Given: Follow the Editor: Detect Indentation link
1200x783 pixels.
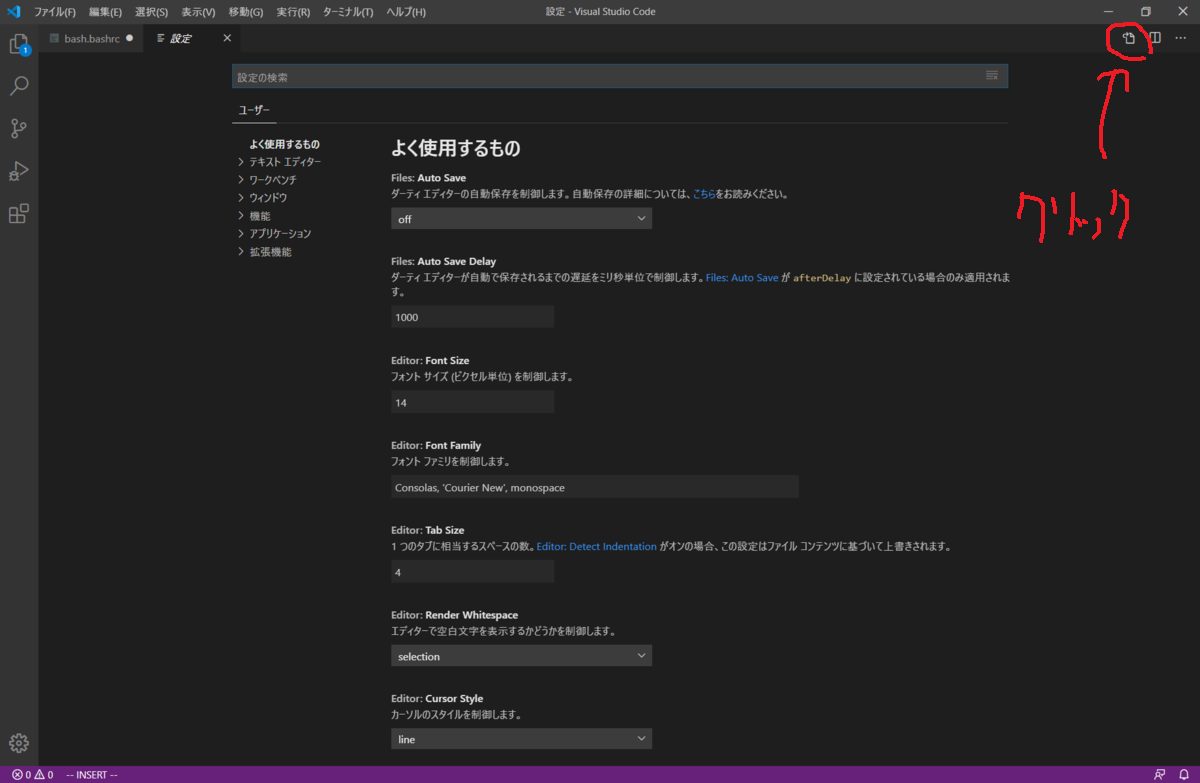Looking at the screenshot, I should click(x=597, y=547).
